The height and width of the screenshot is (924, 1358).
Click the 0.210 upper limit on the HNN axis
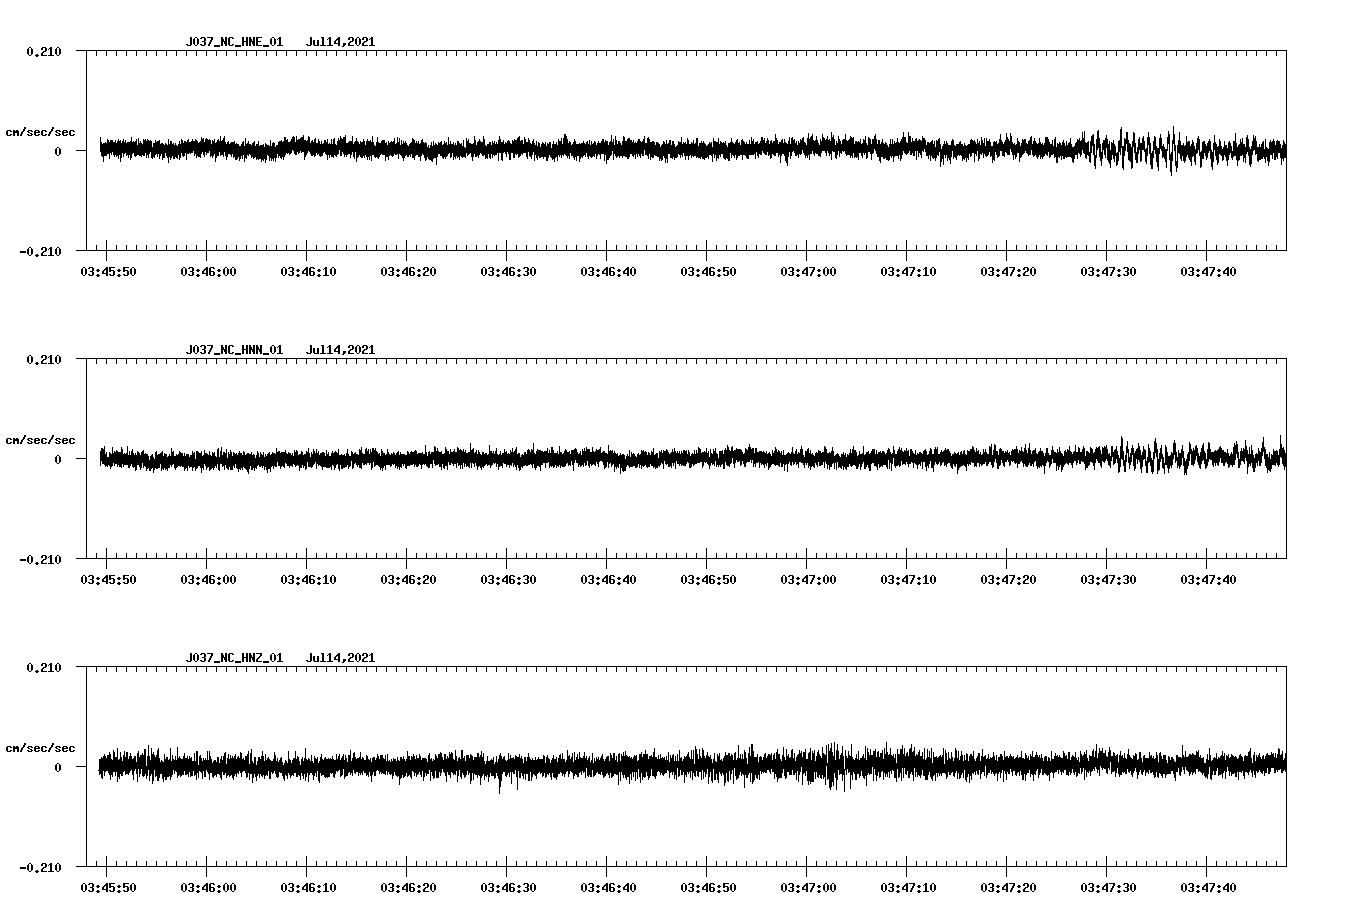click(44, 359)
